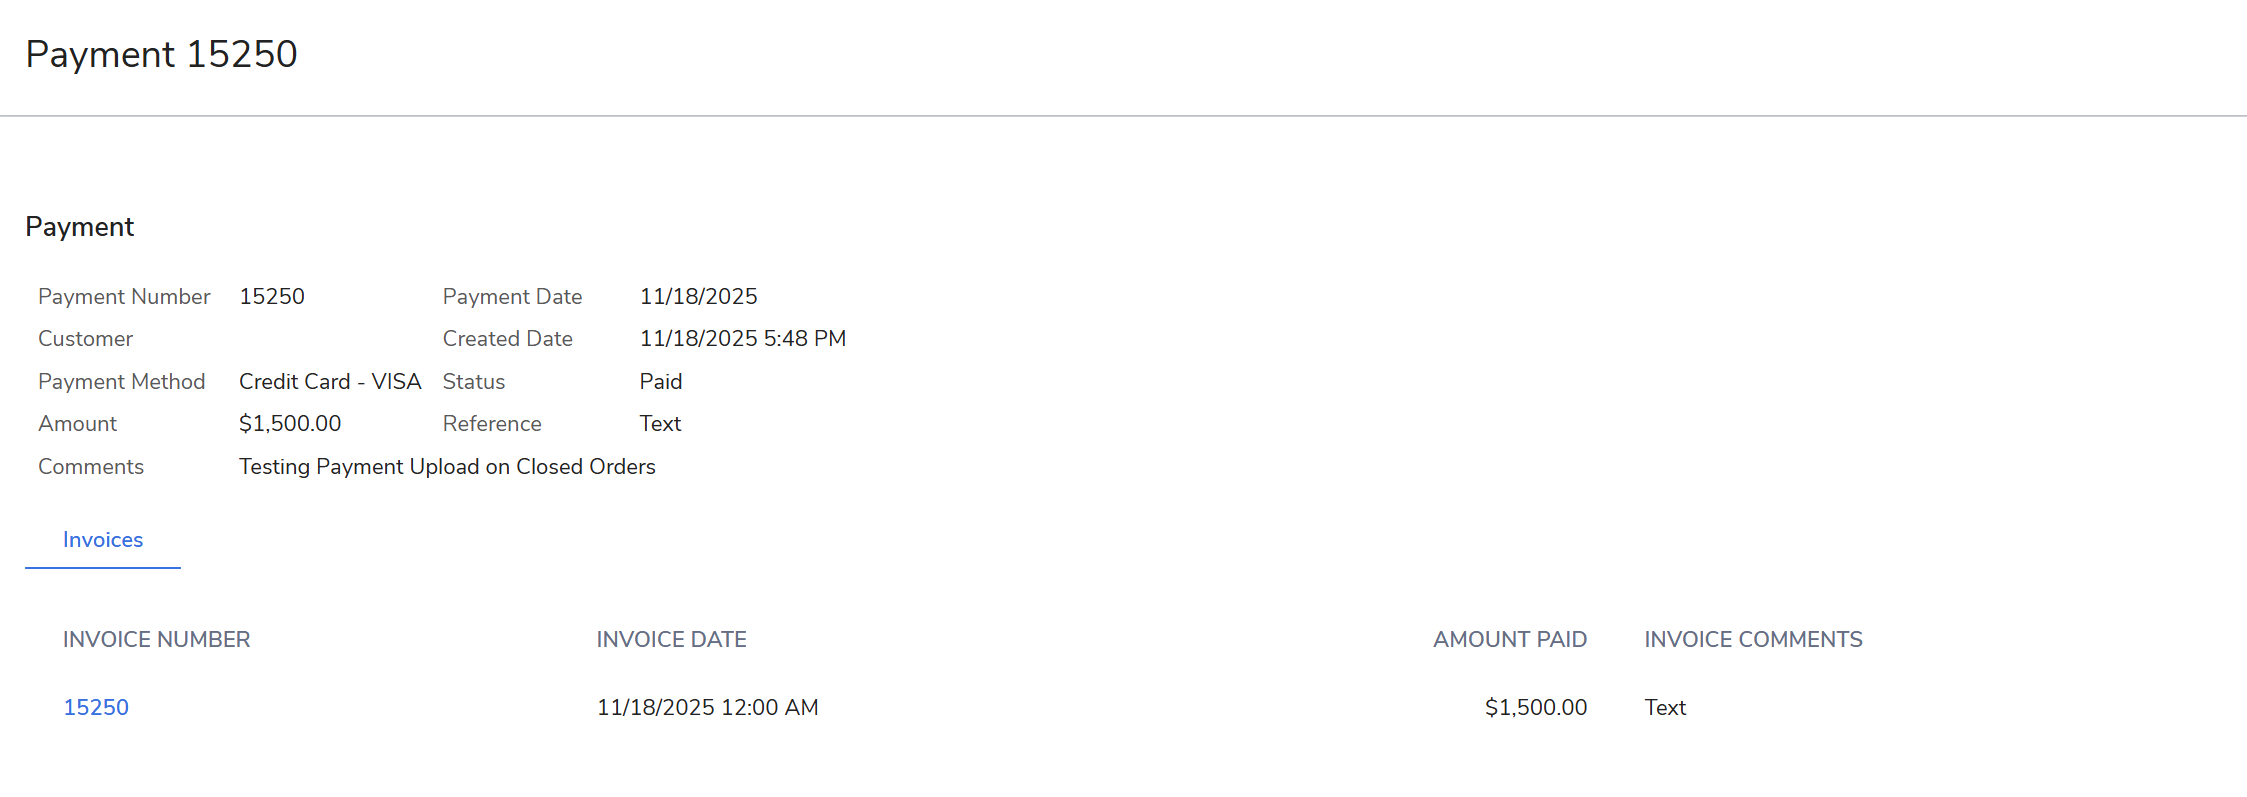Click the Customer field label
Image resolution: width=2247 pixels, height=797 pixels.
pos(85,339)
